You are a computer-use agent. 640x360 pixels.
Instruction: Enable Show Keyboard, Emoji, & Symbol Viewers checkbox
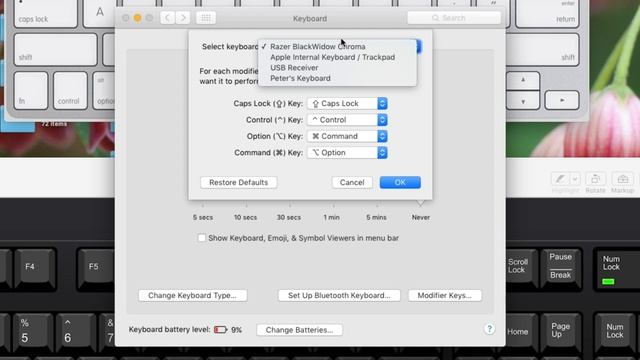(x=202, y=238)
